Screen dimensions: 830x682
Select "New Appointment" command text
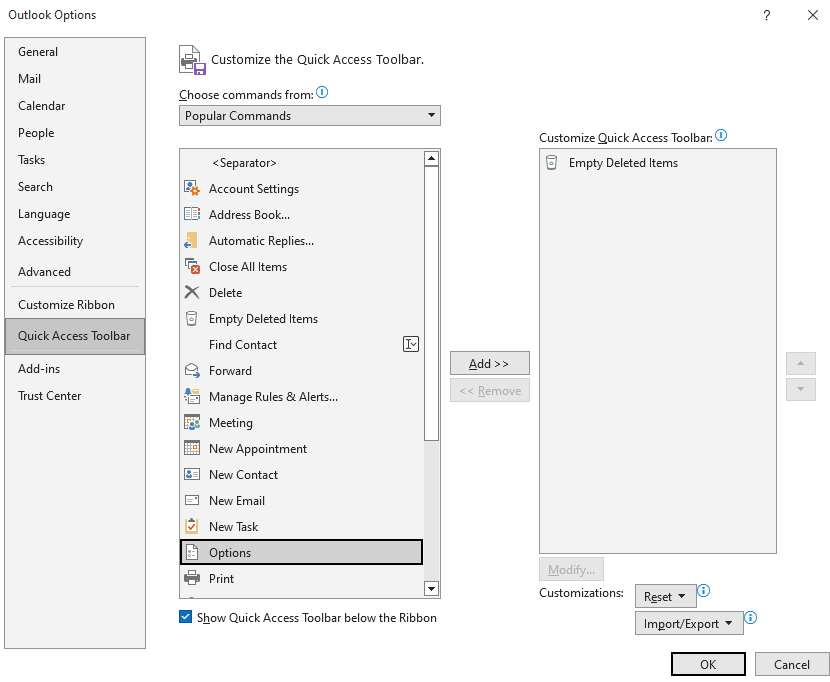pyautogui.click(x=258, y=449)
